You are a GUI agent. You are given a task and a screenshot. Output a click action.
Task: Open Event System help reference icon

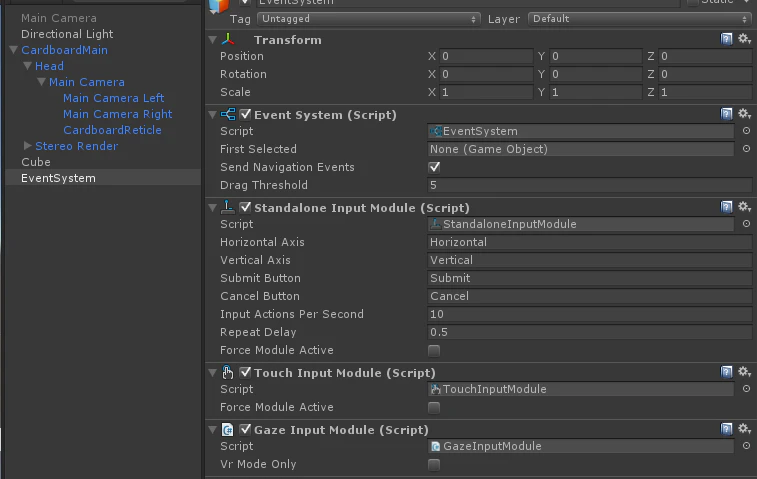[726, 114]
